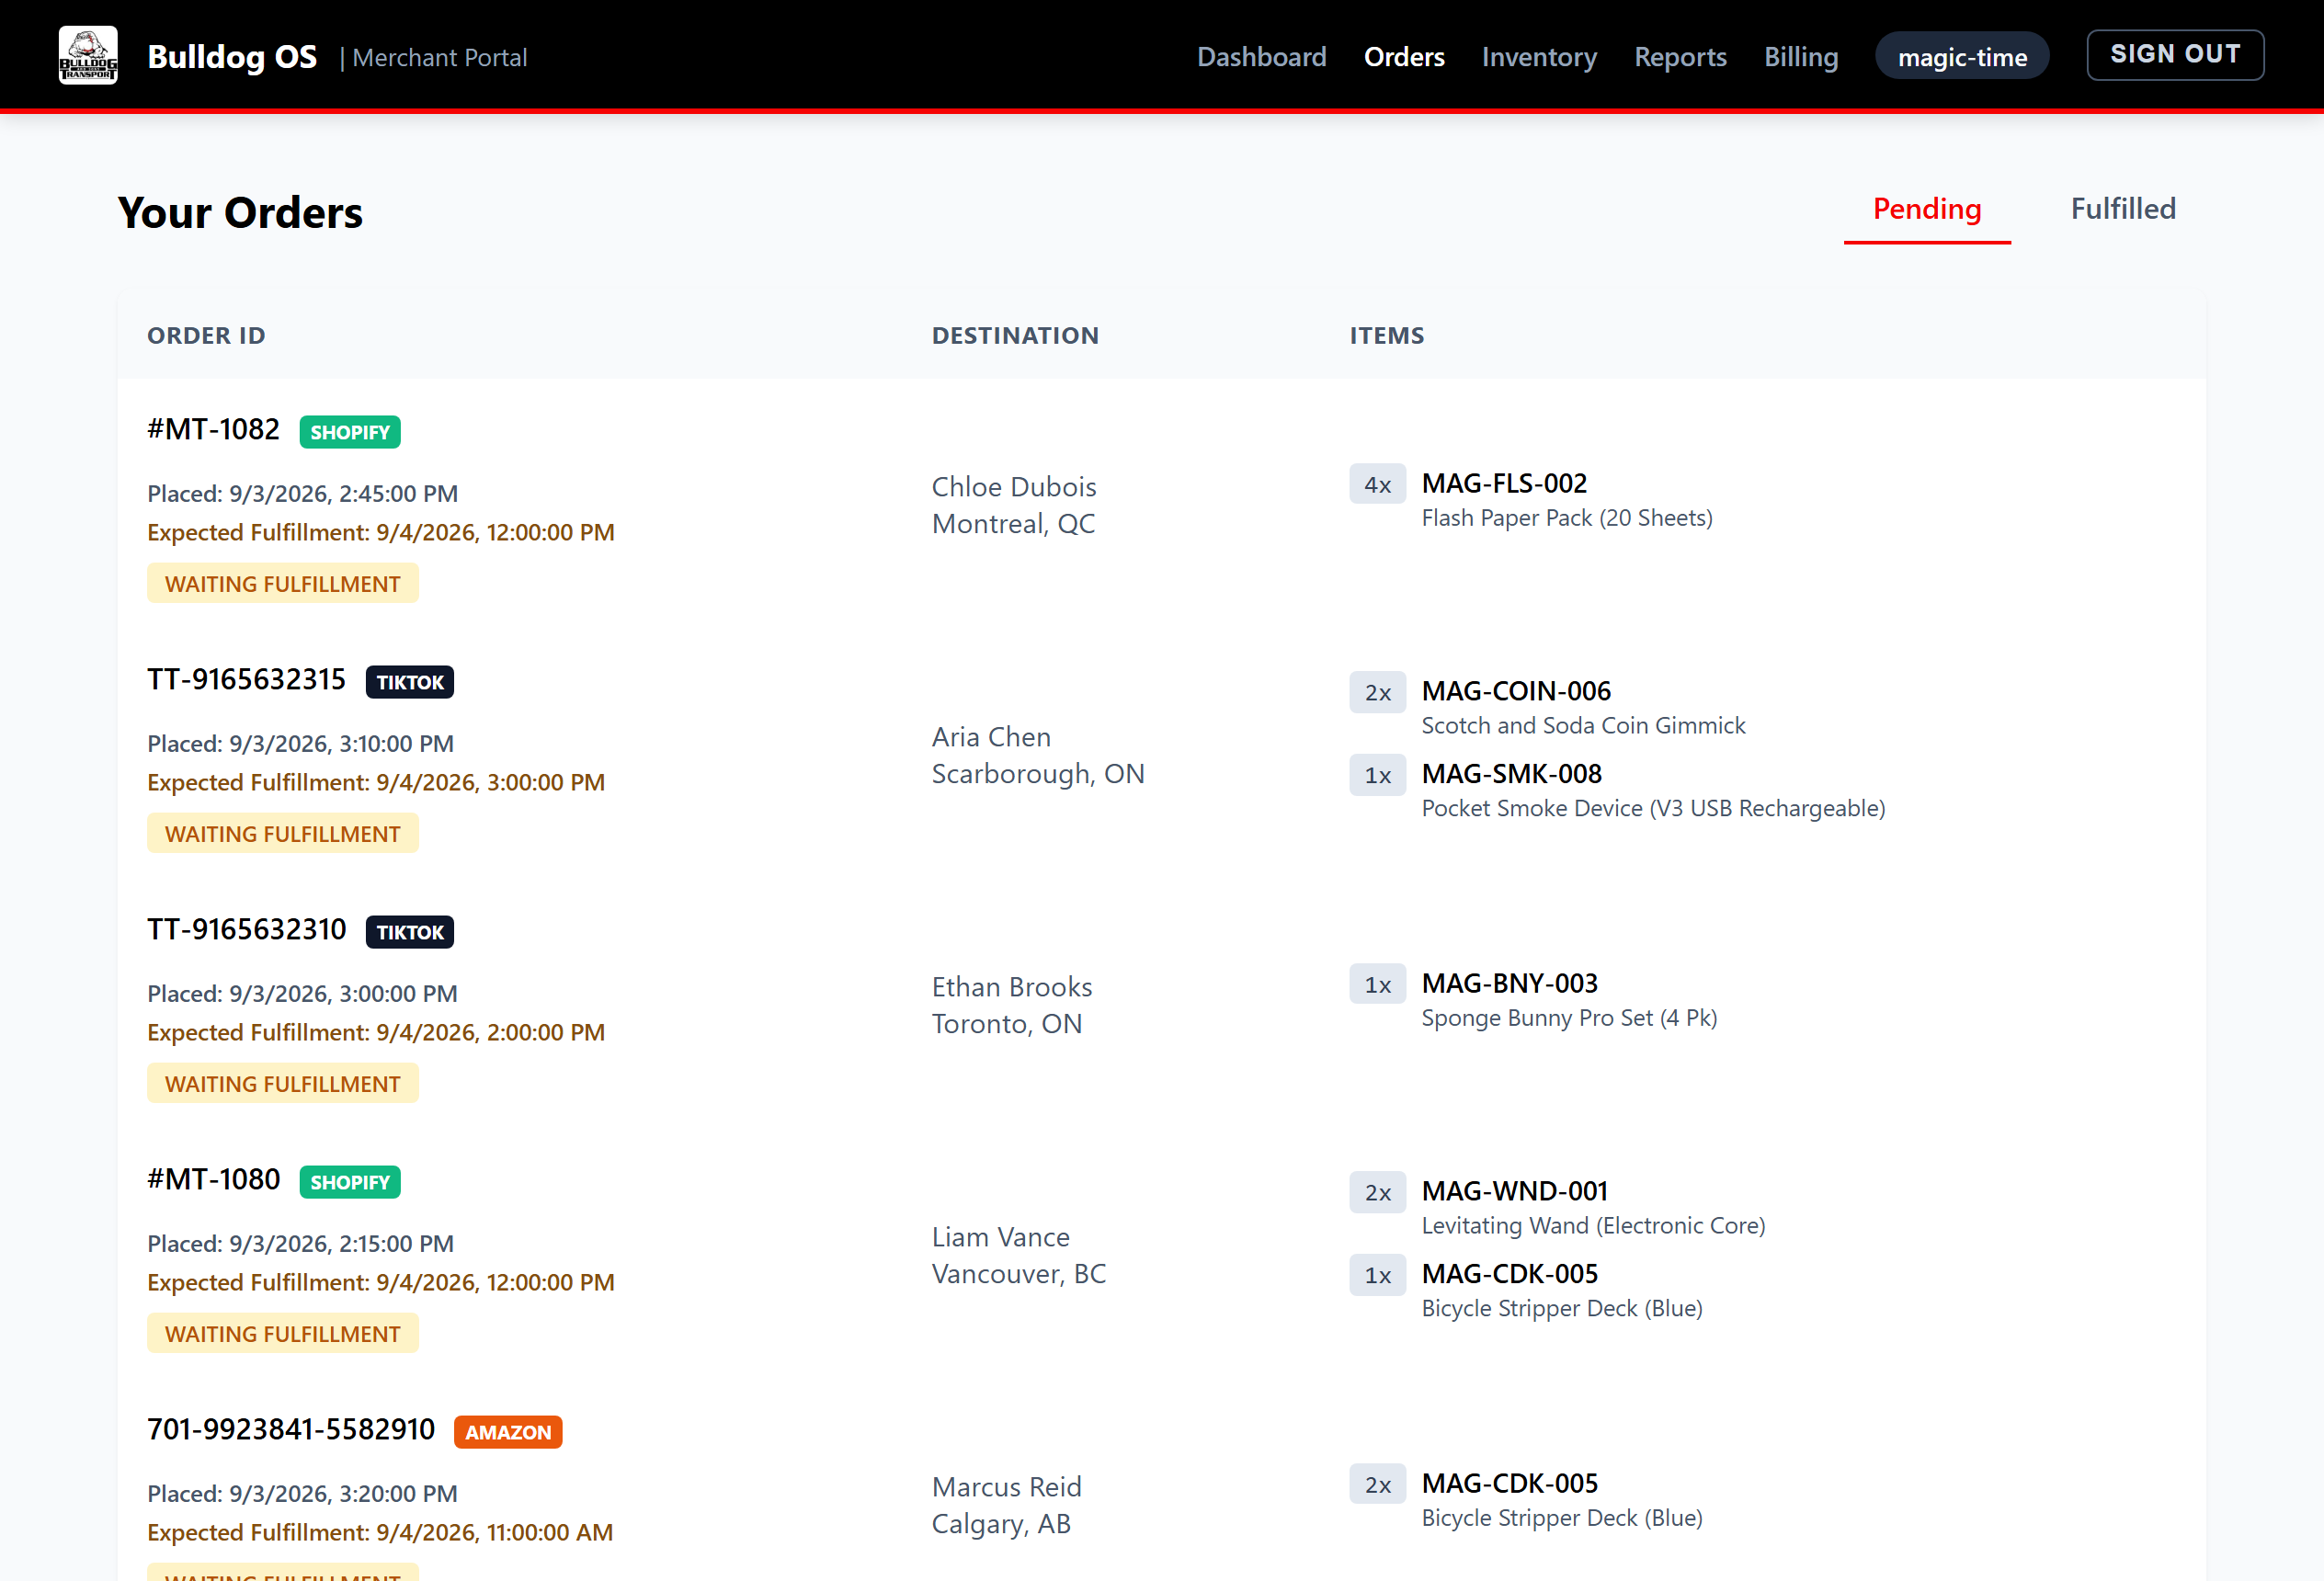Click SKU MAG-SMK-008
The width and height of the screenshot is (2324, 1581).
pos(1511,774)
